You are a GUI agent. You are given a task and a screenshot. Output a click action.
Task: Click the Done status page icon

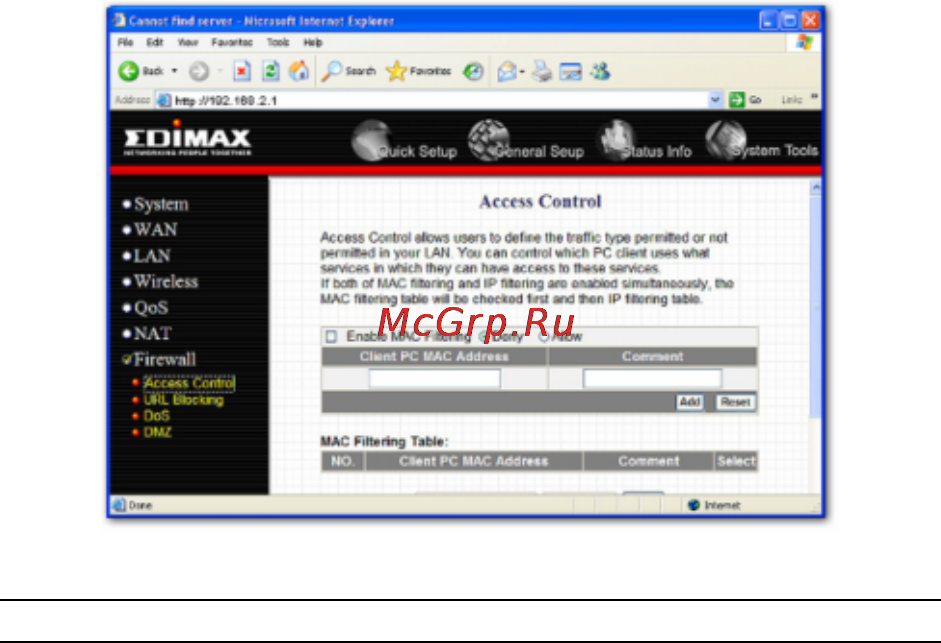coord(119,505)
